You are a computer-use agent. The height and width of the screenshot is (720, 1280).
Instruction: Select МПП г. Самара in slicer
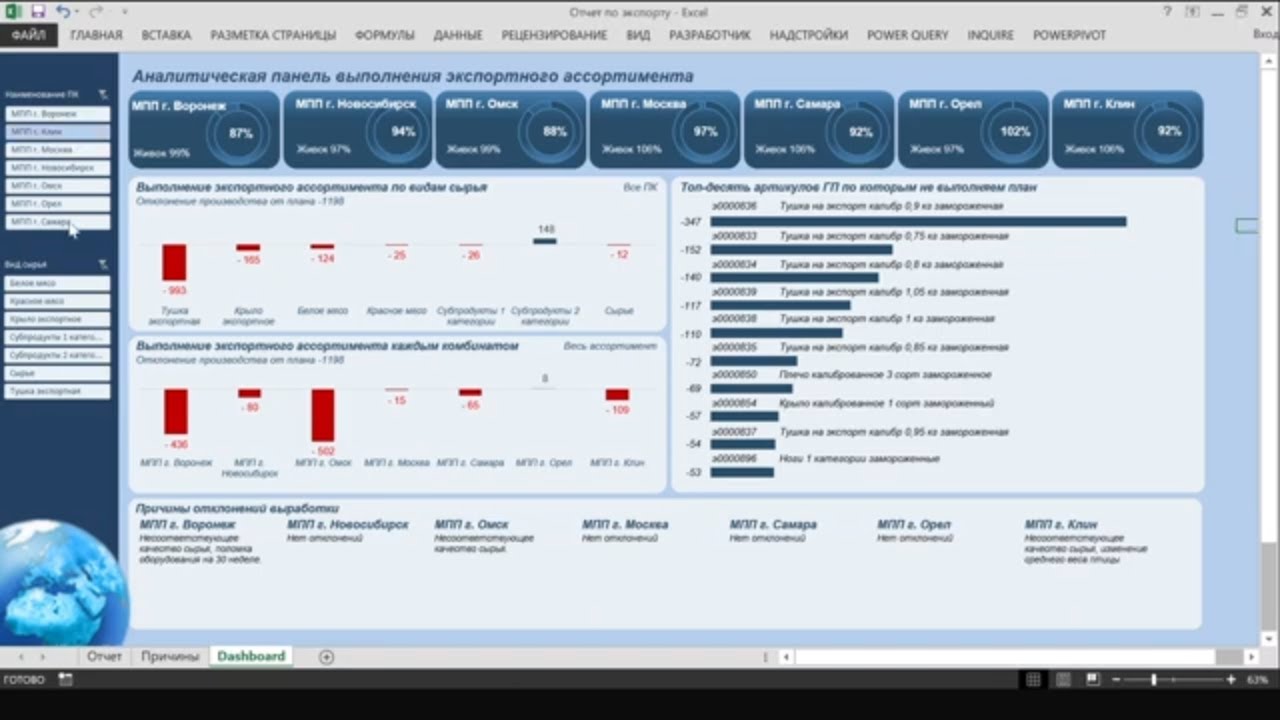click(x=57, y=222)
